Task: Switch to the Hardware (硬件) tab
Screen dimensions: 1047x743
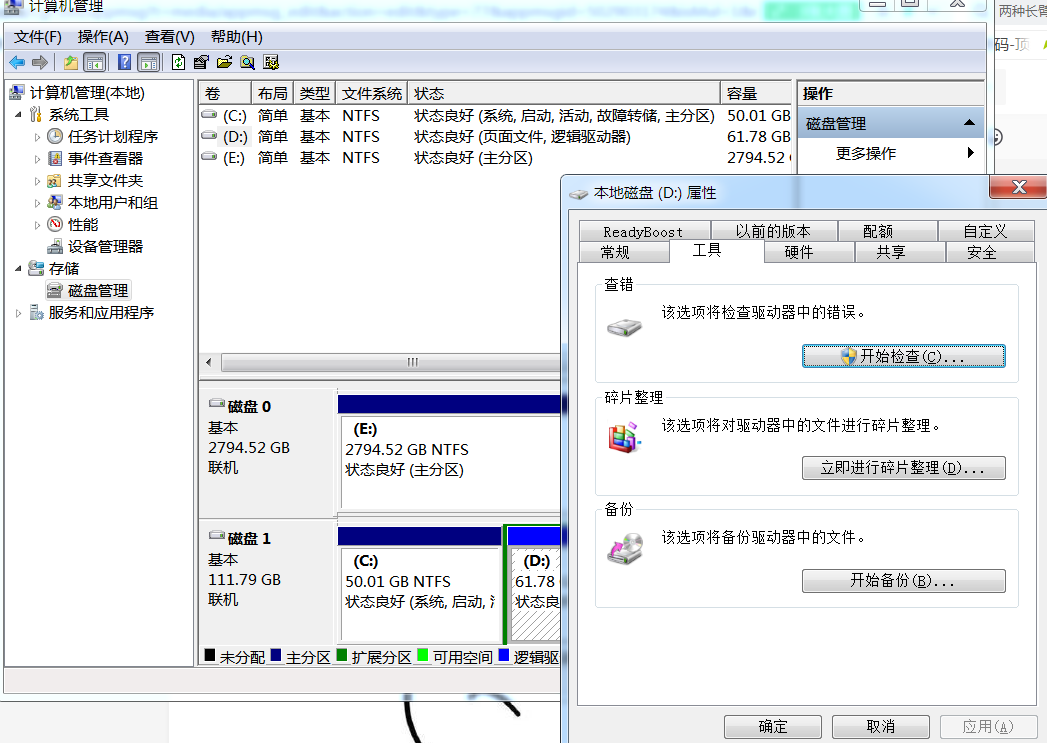Action: (799, 252)
